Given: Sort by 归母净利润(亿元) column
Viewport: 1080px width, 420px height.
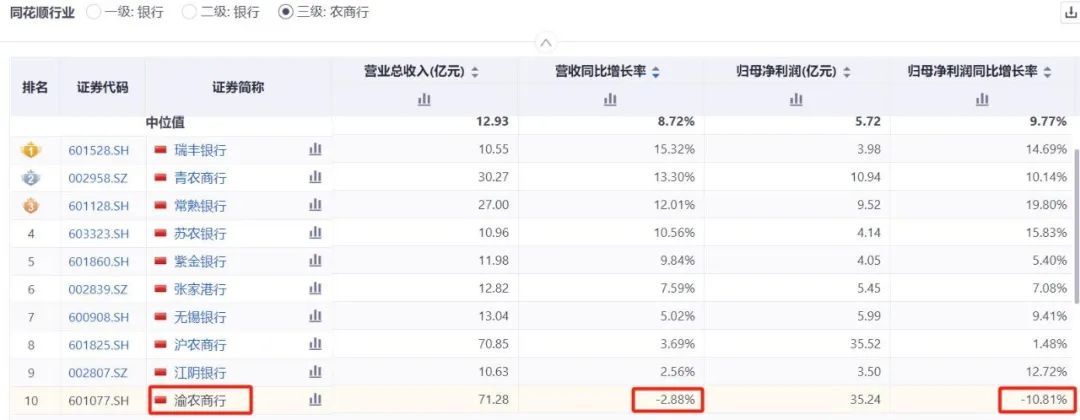Looking at the screenshot, I should (847, 72).
